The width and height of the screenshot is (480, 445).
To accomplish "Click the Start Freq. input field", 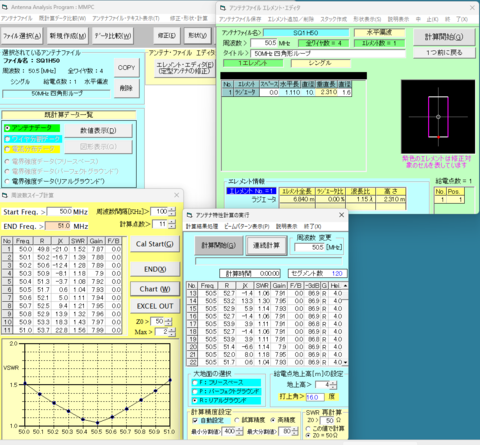I will coord(59,212).
